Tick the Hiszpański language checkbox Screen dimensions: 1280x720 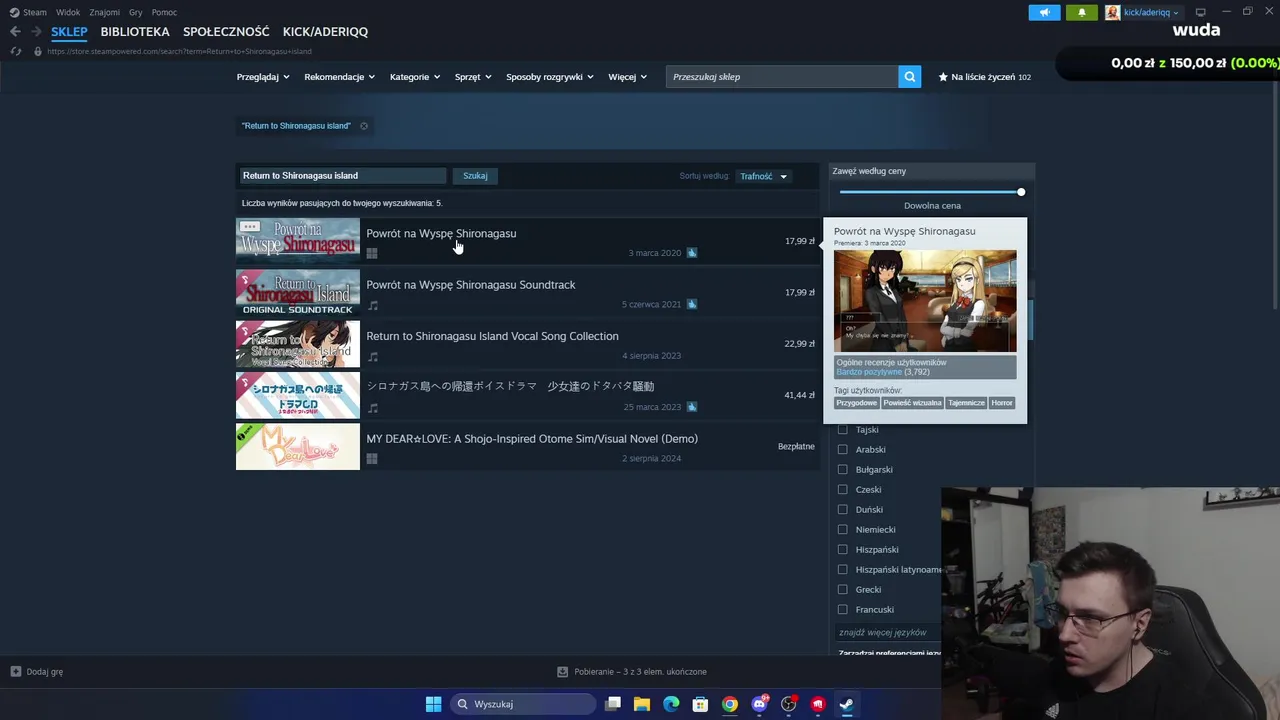[x=842, y=550]
